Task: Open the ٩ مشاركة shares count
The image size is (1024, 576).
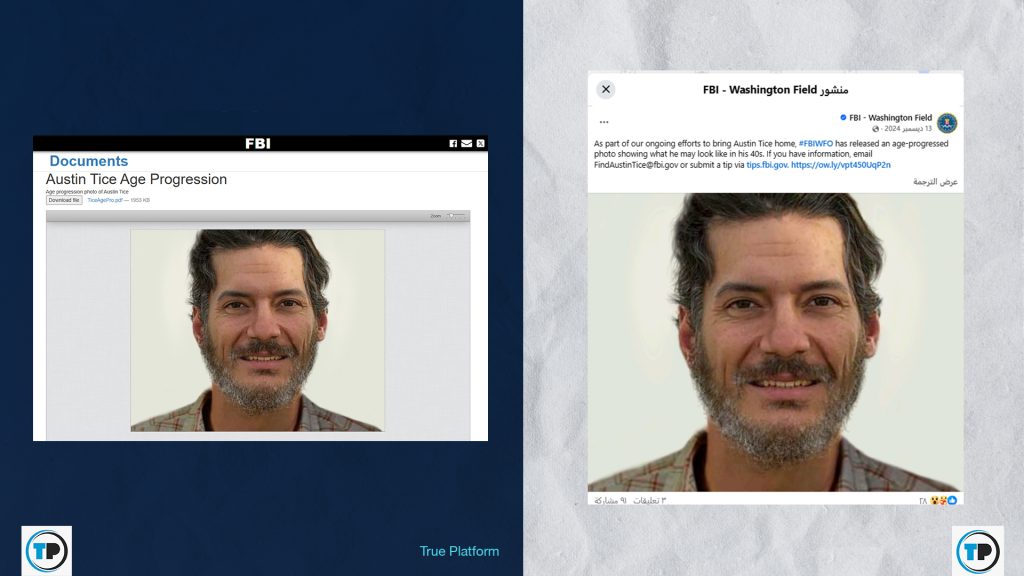Action: click(x=610, y=501)
